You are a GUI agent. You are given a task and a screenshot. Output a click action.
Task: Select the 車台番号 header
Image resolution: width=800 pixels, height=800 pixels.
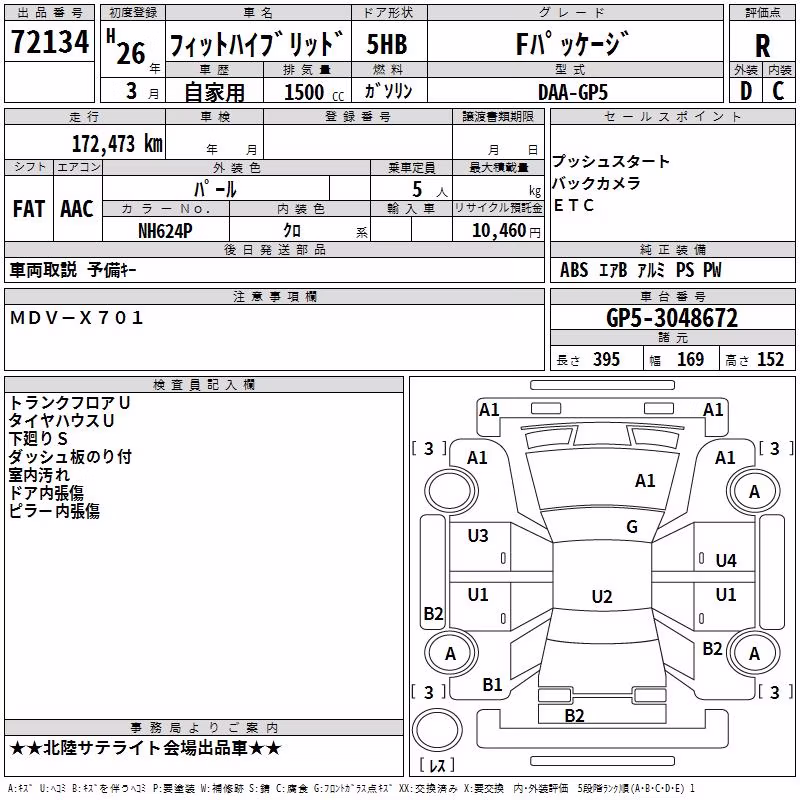click(x=673, y=296)
